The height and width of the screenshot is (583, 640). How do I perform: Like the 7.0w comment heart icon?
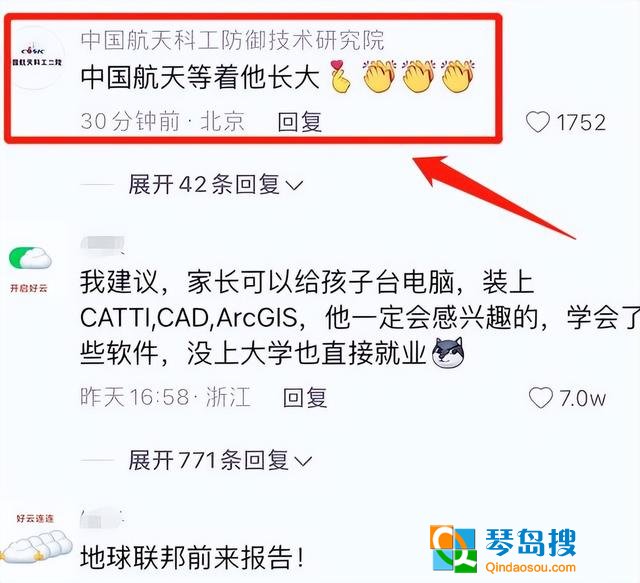(x=541, y=398)
